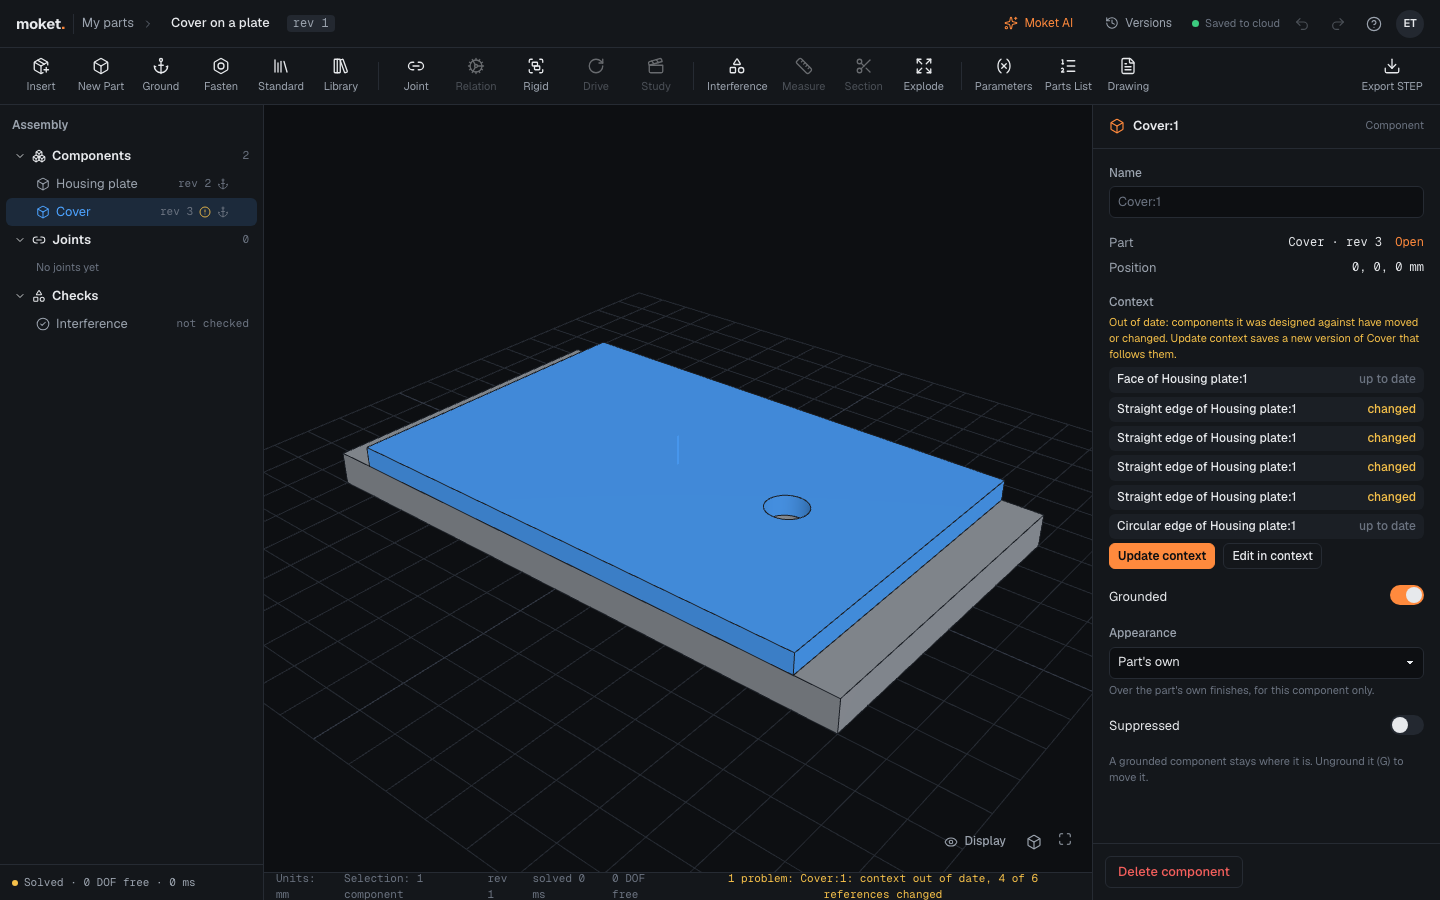Select the Joint tool
This screenshot has height=900, width=1440.
coord(416,75)
